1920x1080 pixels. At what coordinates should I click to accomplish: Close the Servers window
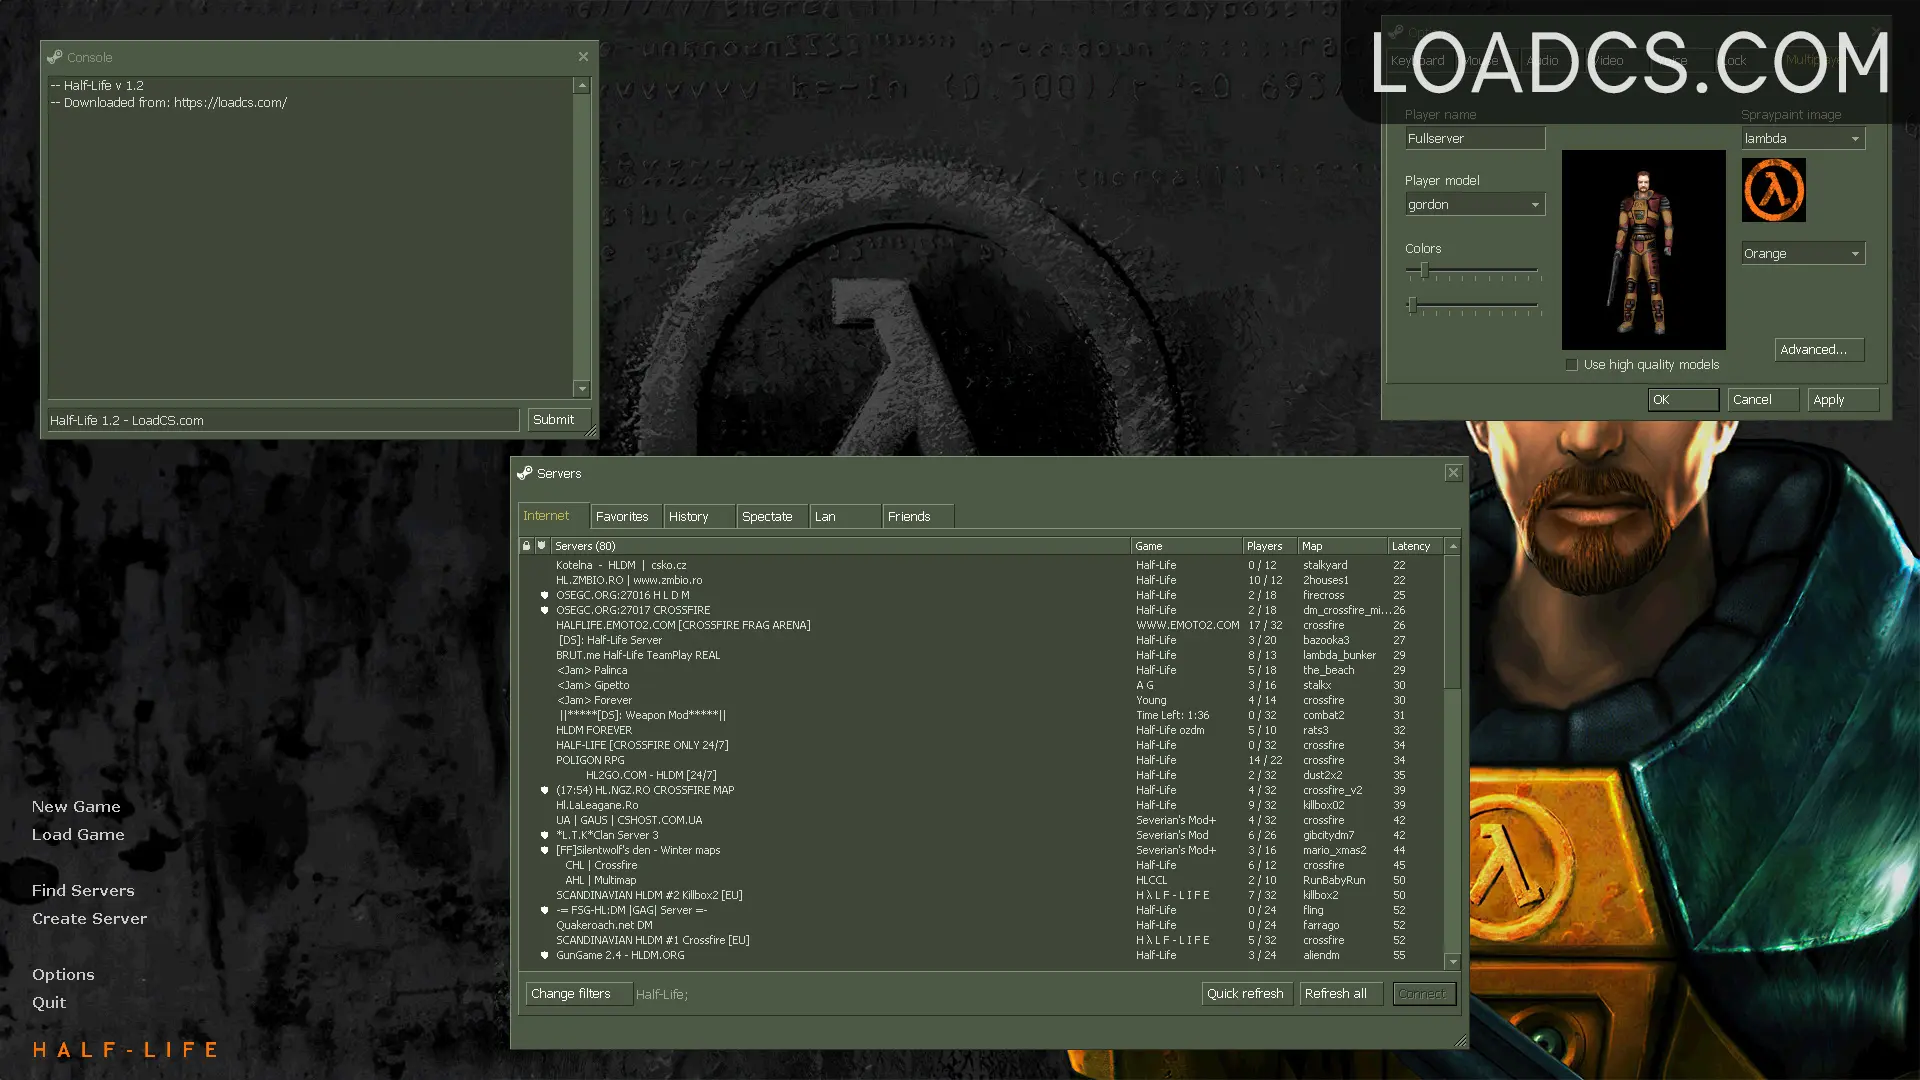[x=1453, y=473]
